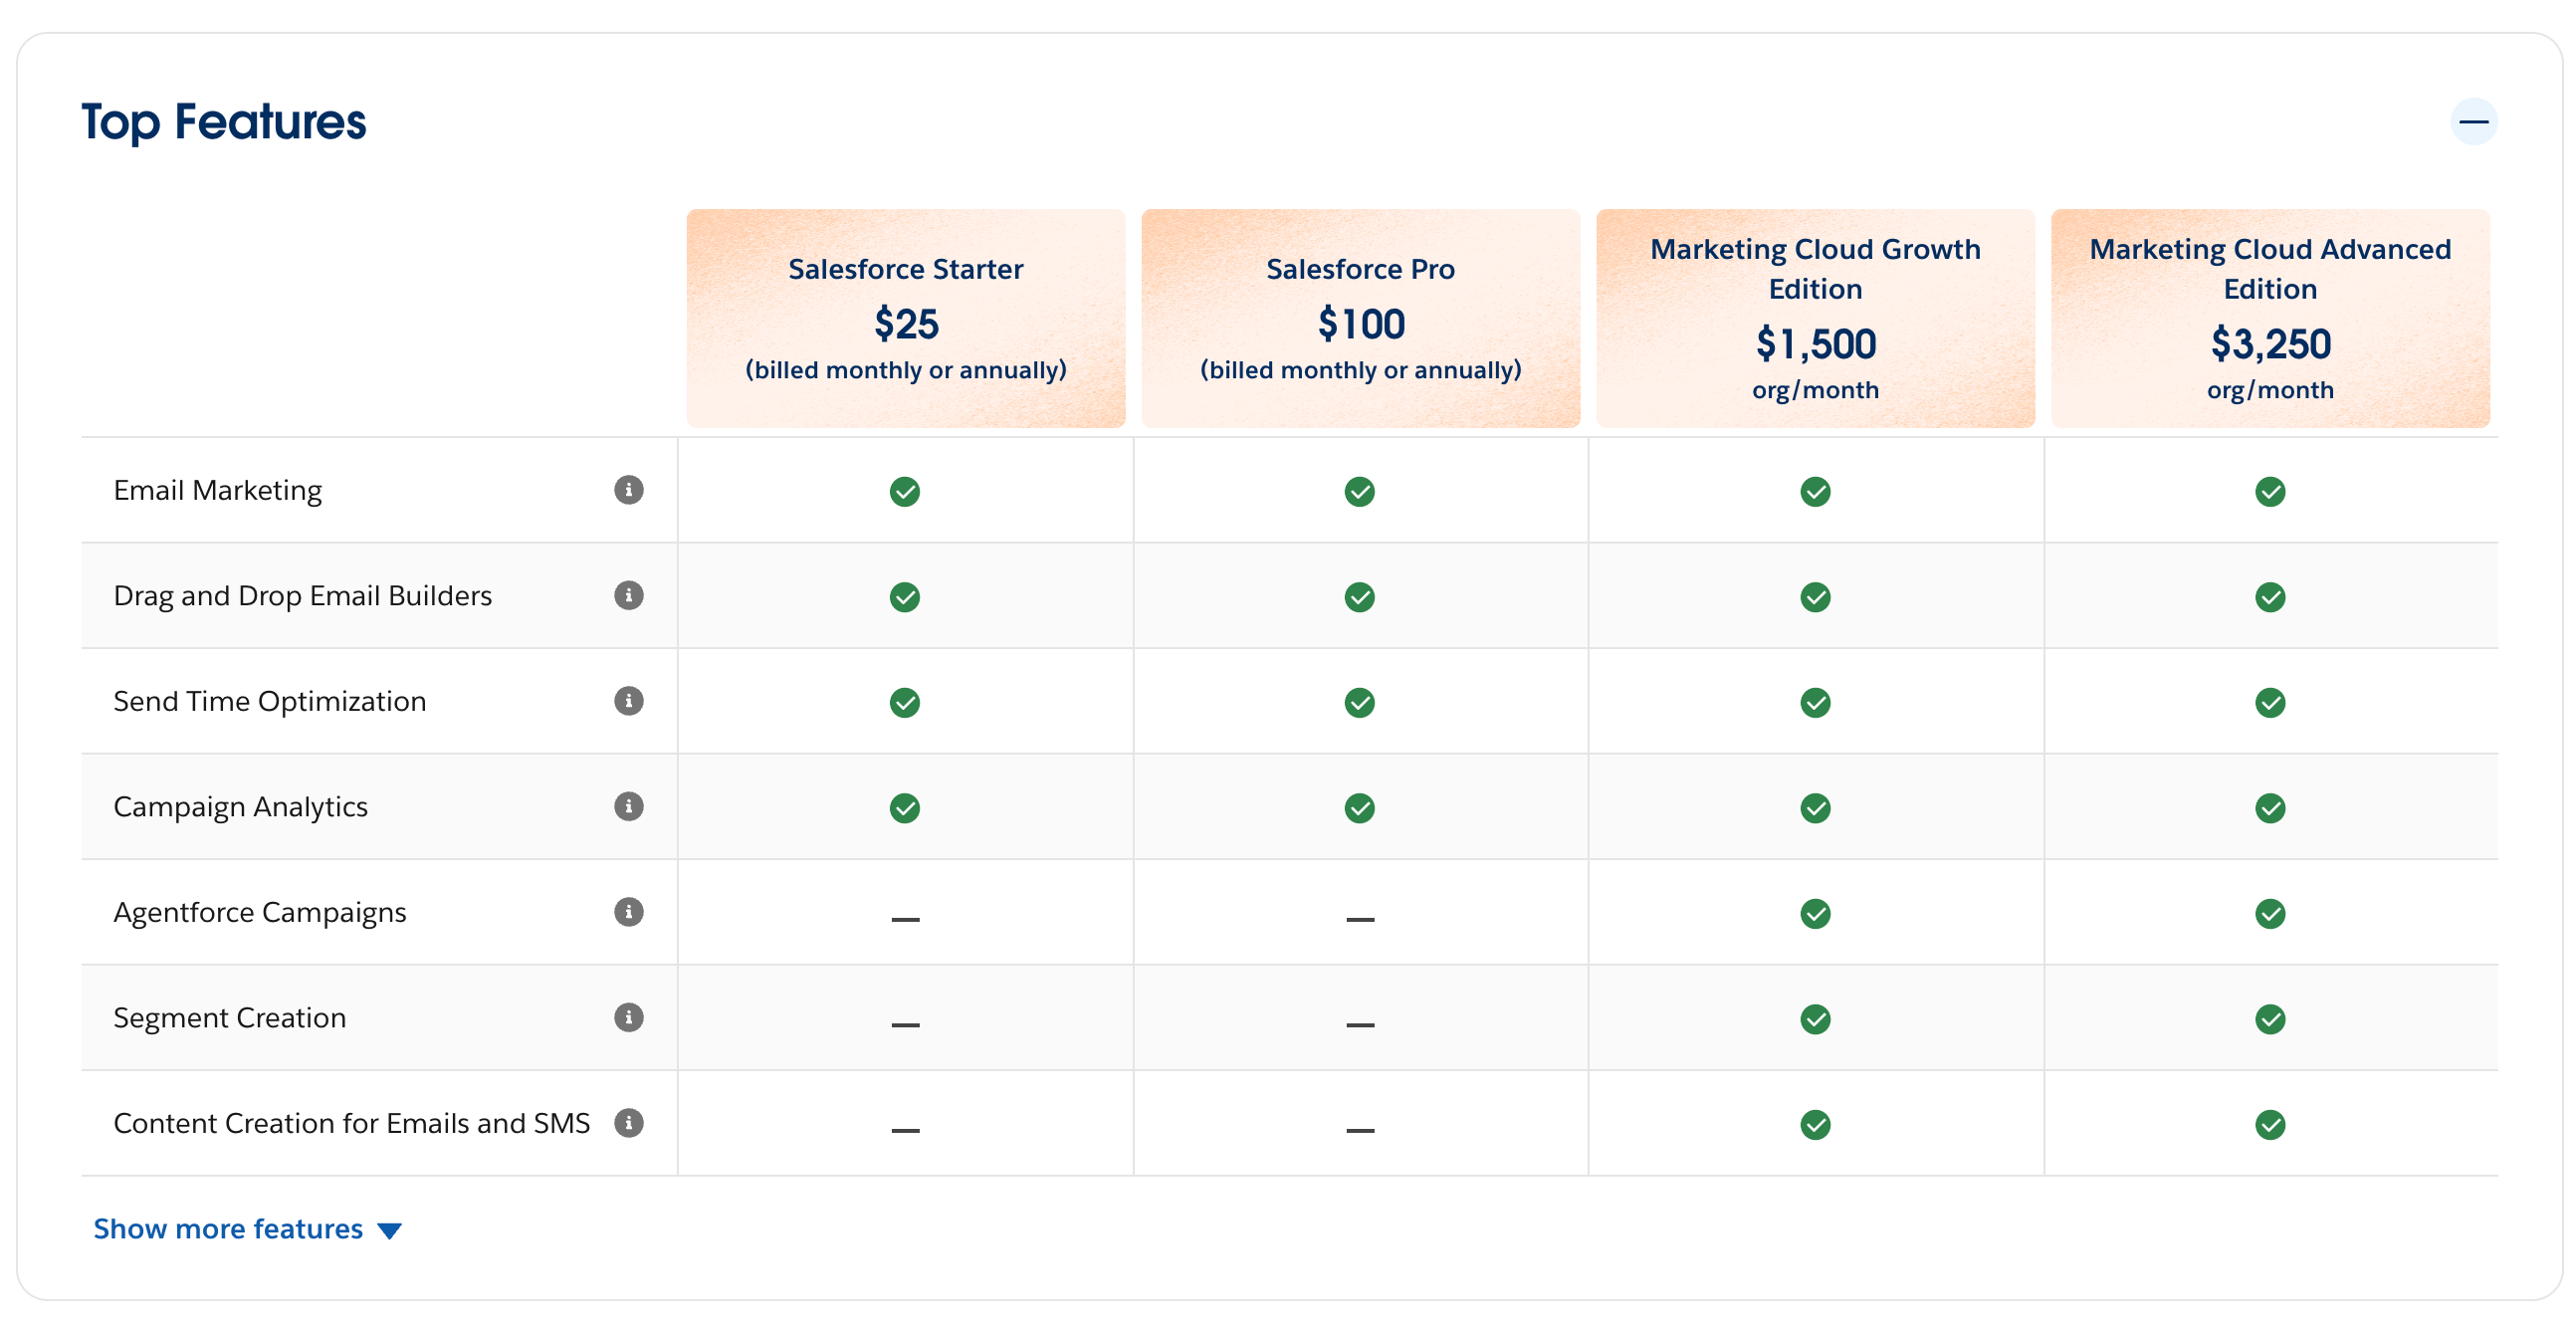The height and width of the screenshot is (1330, 2576).
Task: Click the $3,250 Advanced Edition price
Action: pyautogui.click(x=2270, y=345)
